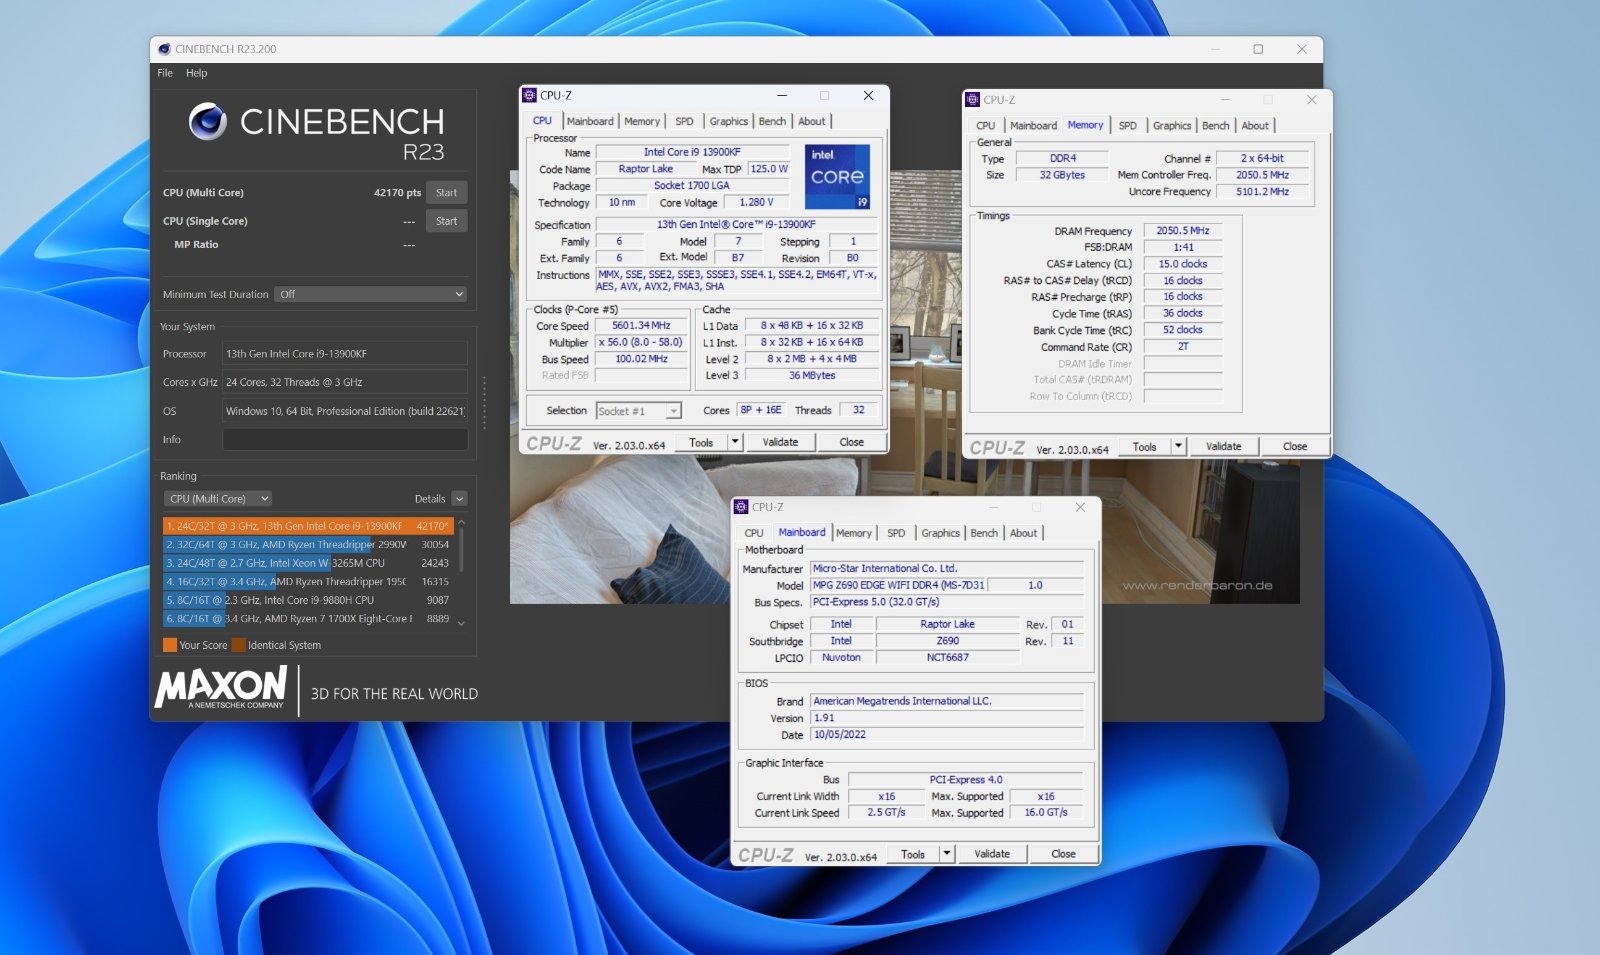Image resolution: width=1600 pixels, height=955 pixels.
Task: Open the Help menu in Cinebench
Action: point(197,73)
